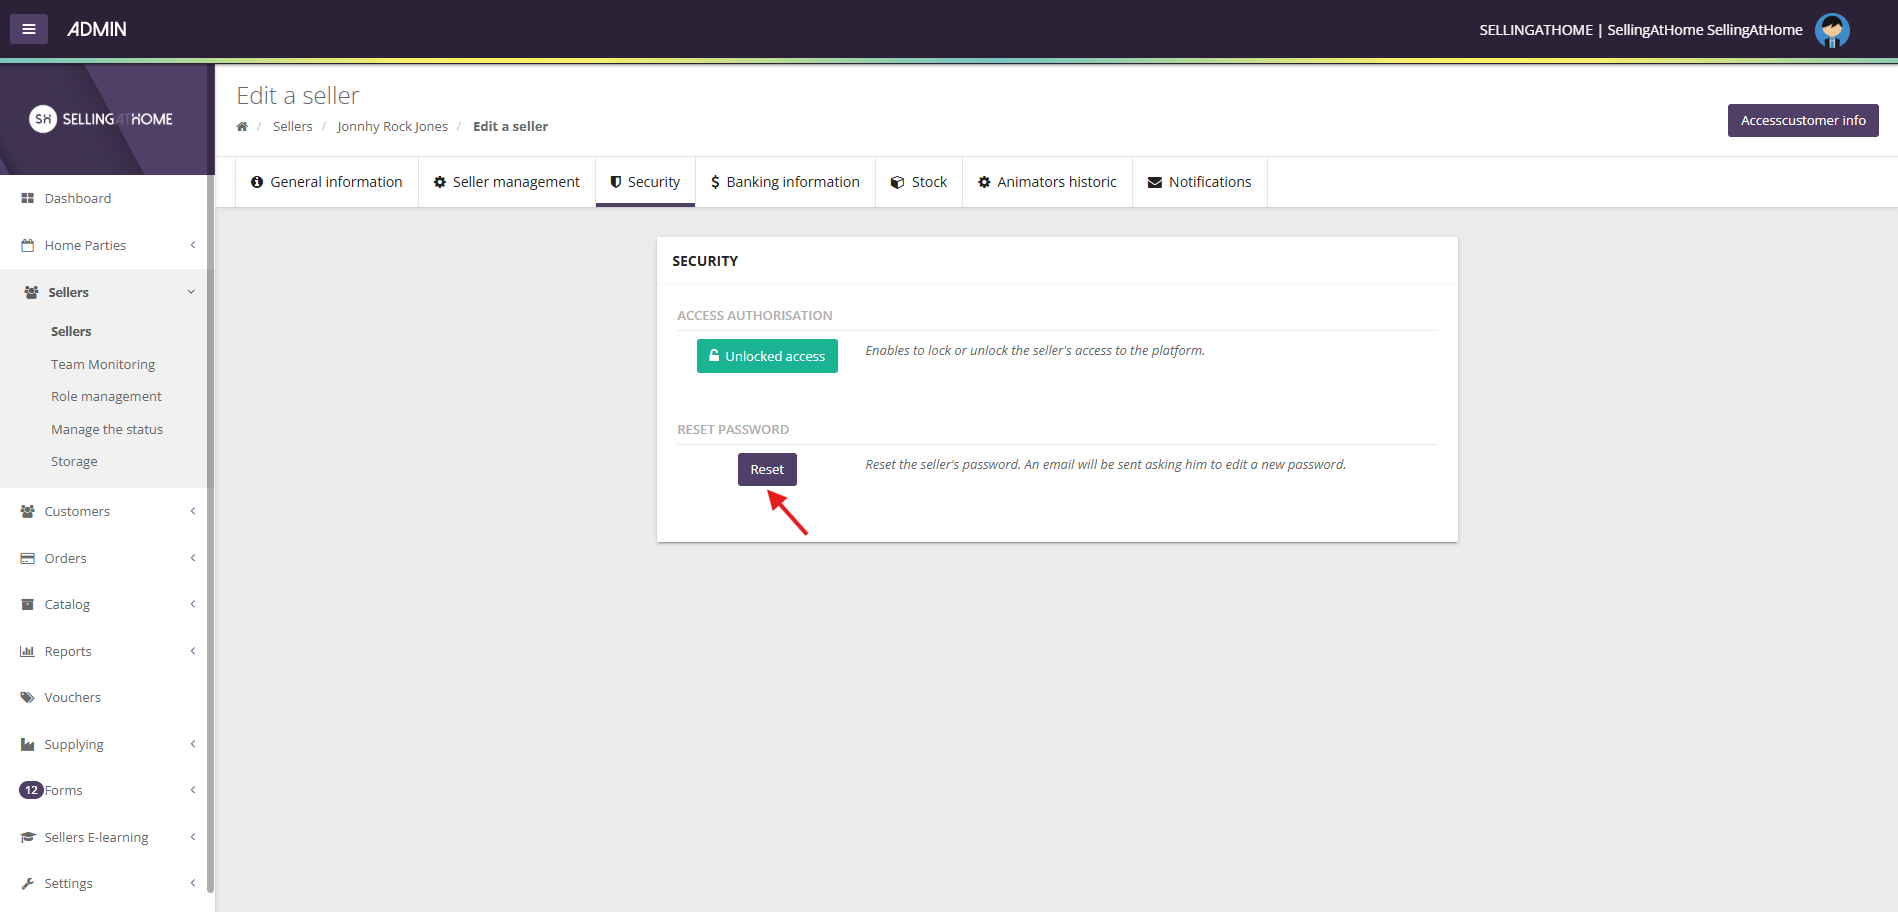
Task: Click the Vouchers tag icon
Action: tap(28, 698)
